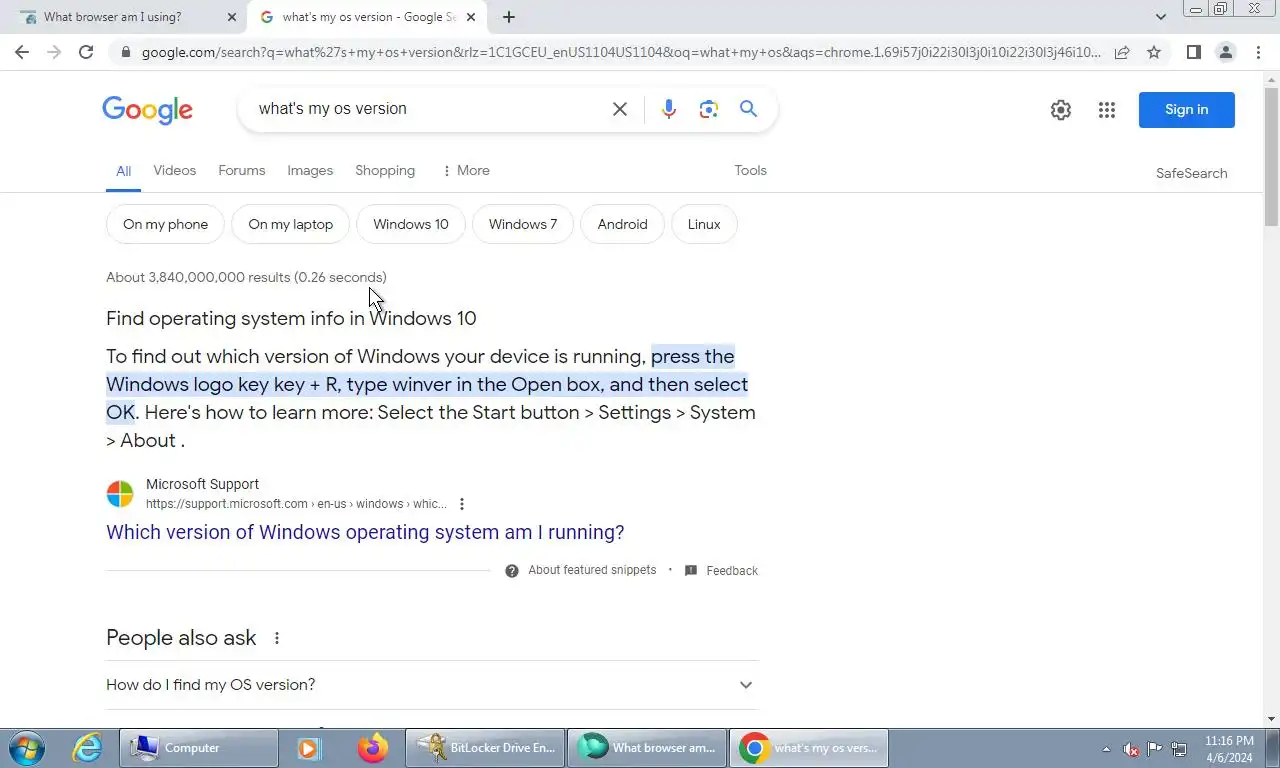The image size is (1280, 768).
Task: Open 'People also ask' options menu
Action: [277, 638]
